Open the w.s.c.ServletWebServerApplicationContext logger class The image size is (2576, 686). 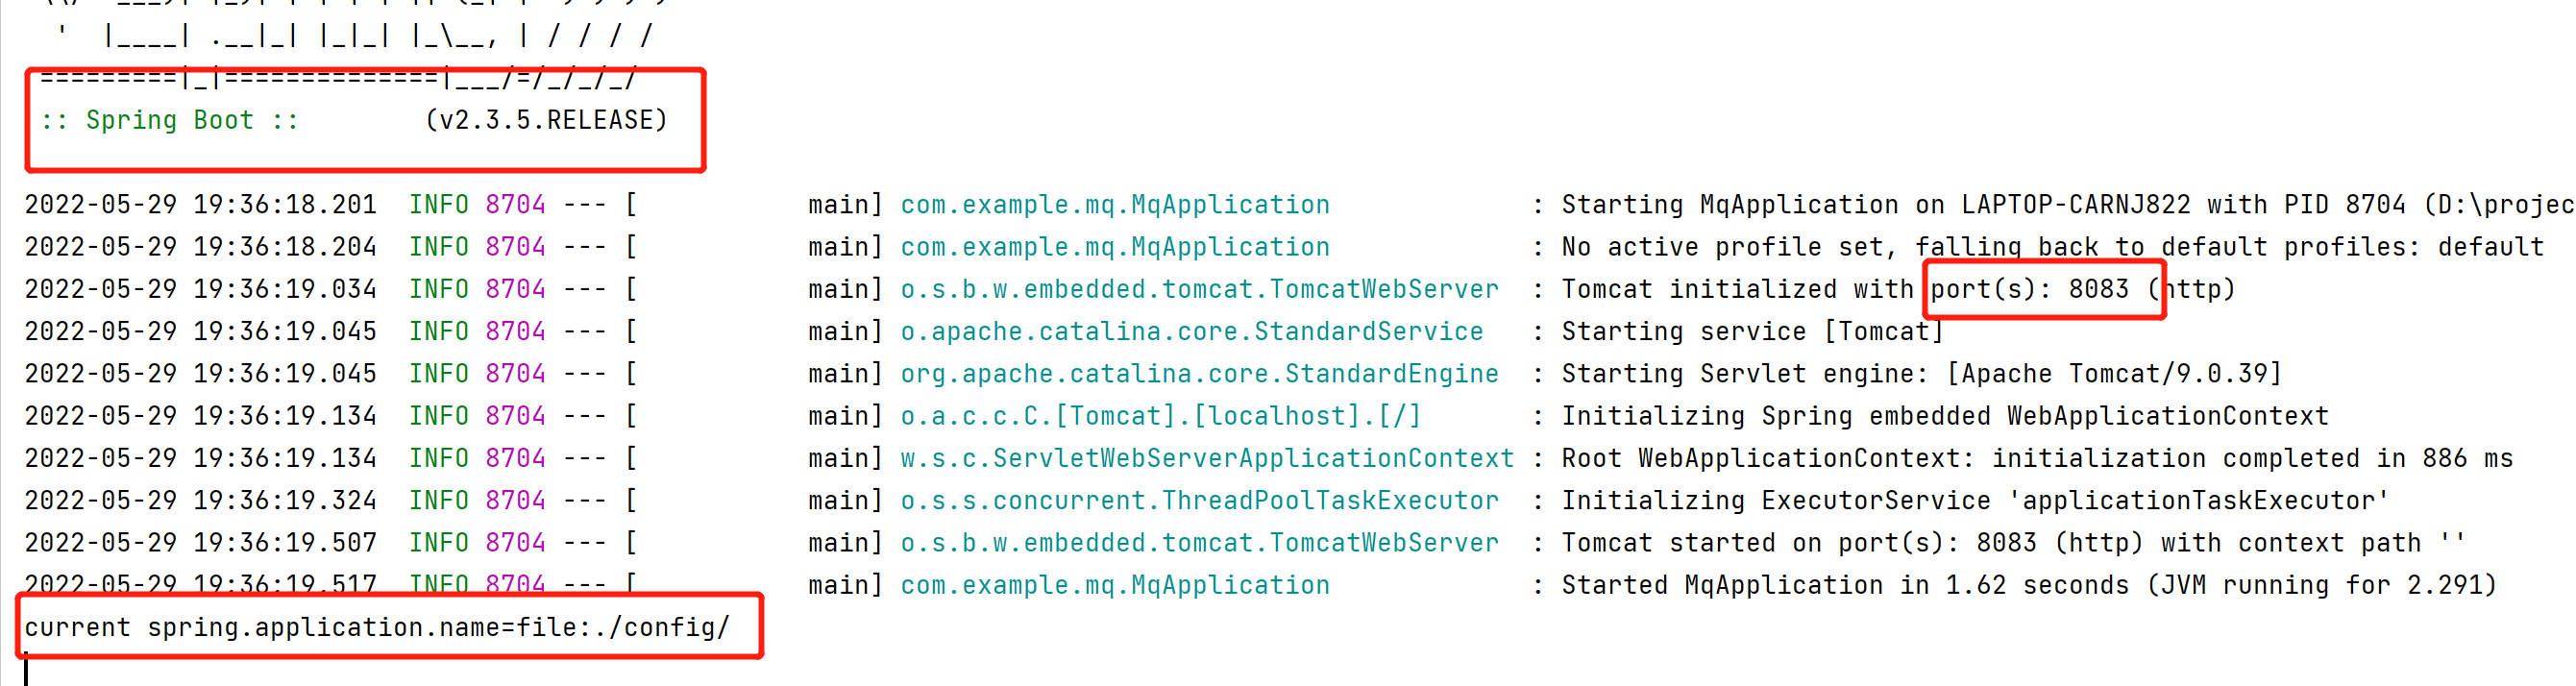(x=1207, y=459)
